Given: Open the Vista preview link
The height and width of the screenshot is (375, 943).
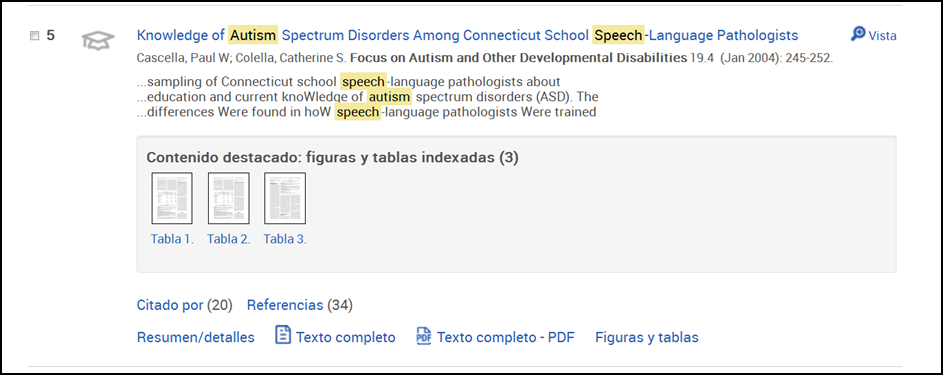Looking at the screenshot, I should coord(882,35).
